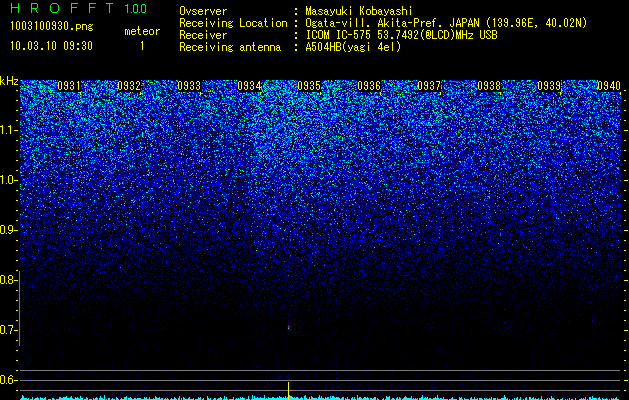Click the observer name Masayuki Kobayashi

(x=359, y=11)
